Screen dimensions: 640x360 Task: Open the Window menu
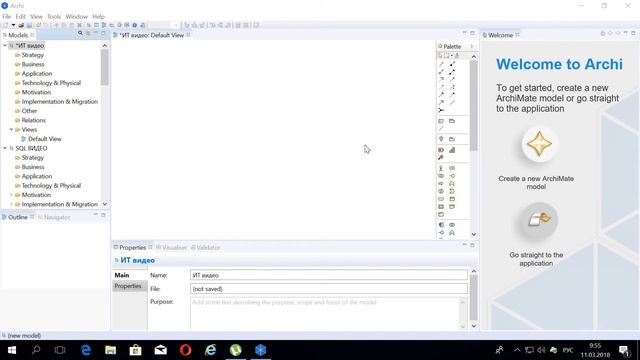coord(77,17)
